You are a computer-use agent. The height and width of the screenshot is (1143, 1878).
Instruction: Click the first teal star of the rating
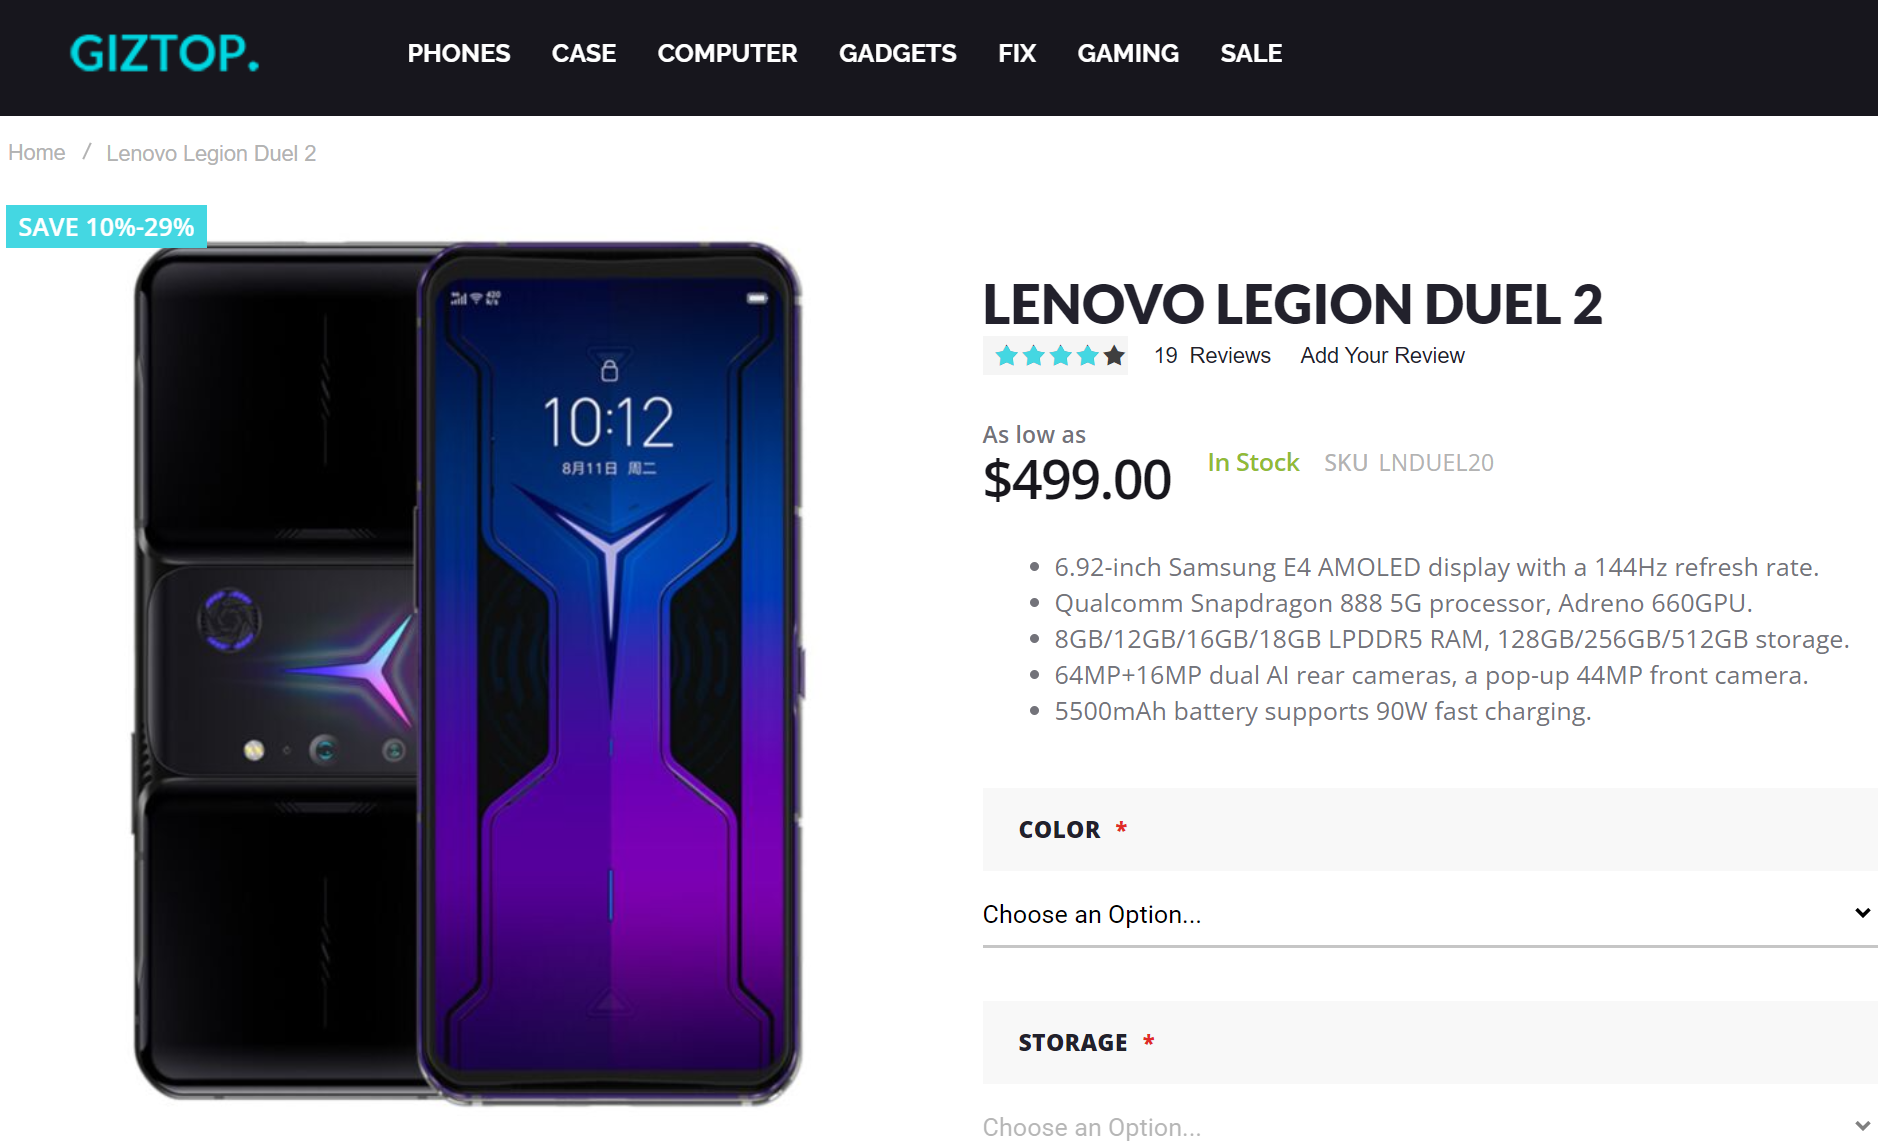coord(1007,355)
